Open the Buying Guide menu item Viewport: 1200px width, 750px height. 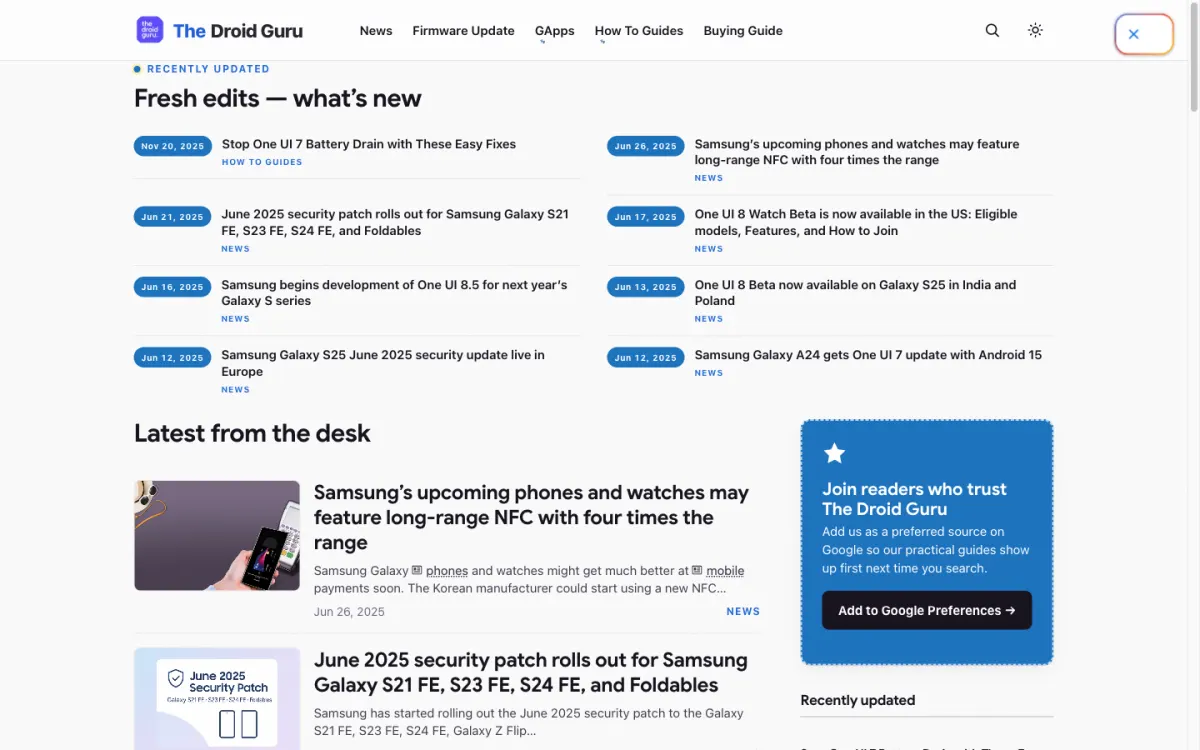[743, 31]
